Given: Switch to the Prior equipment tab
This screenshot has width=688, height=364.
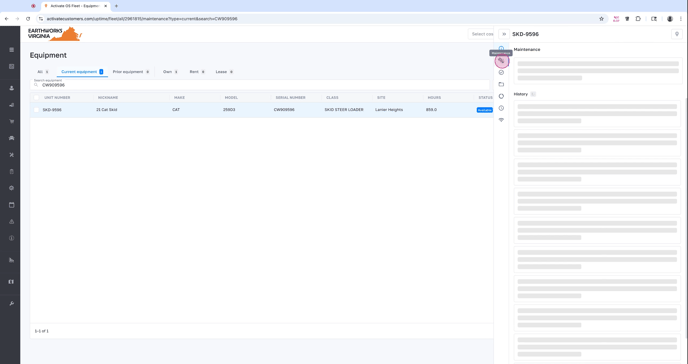Looking at the screenshot, I should [131, 71].
